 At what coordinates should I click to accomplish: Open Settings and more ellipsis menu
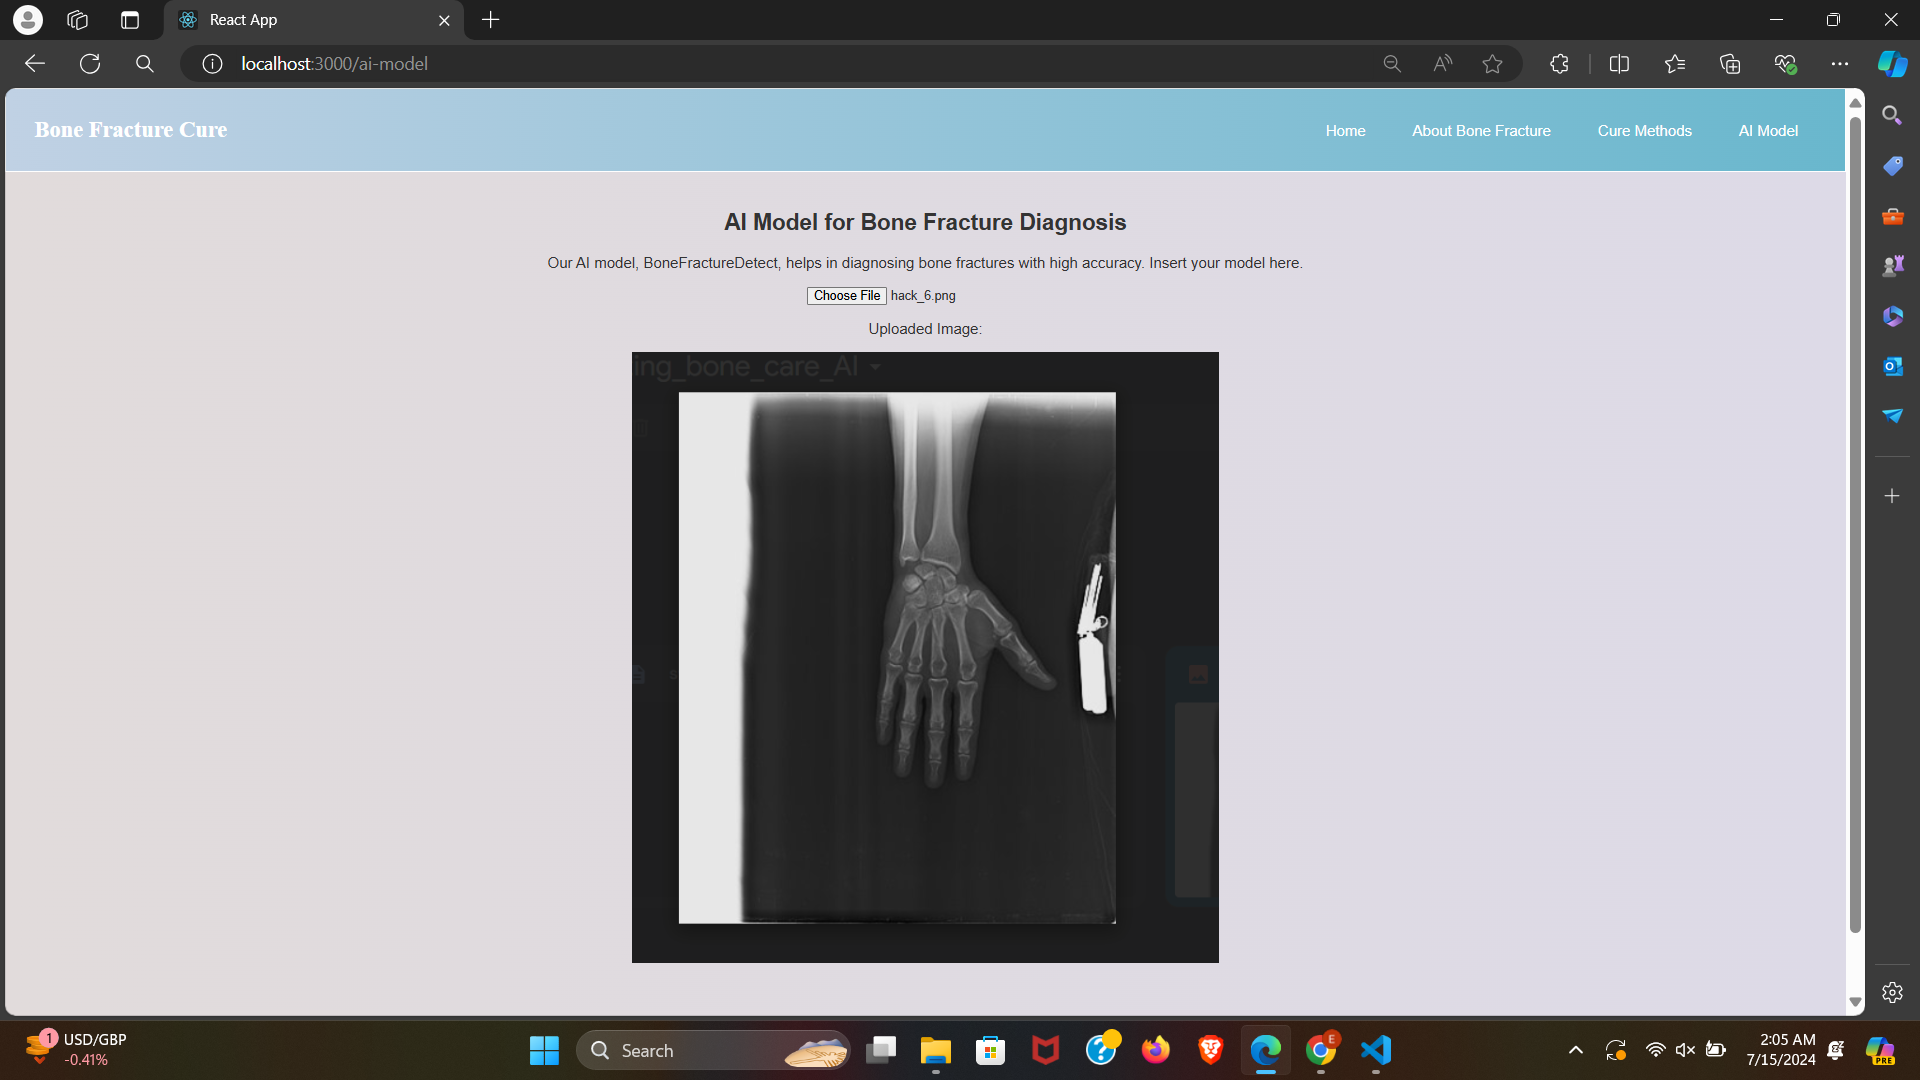click(1839, 64)
